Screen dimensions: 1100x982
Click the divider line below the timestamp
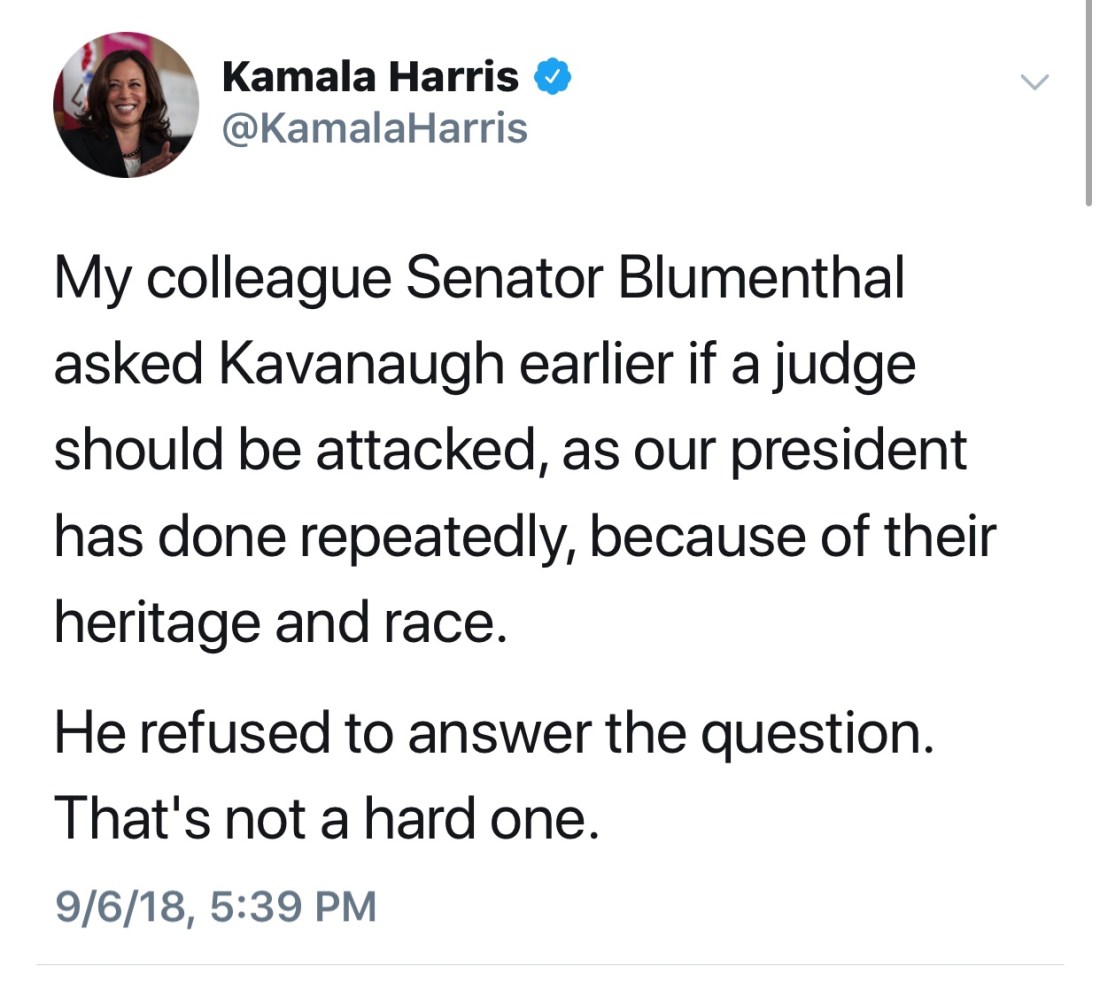tap(550, 965)
